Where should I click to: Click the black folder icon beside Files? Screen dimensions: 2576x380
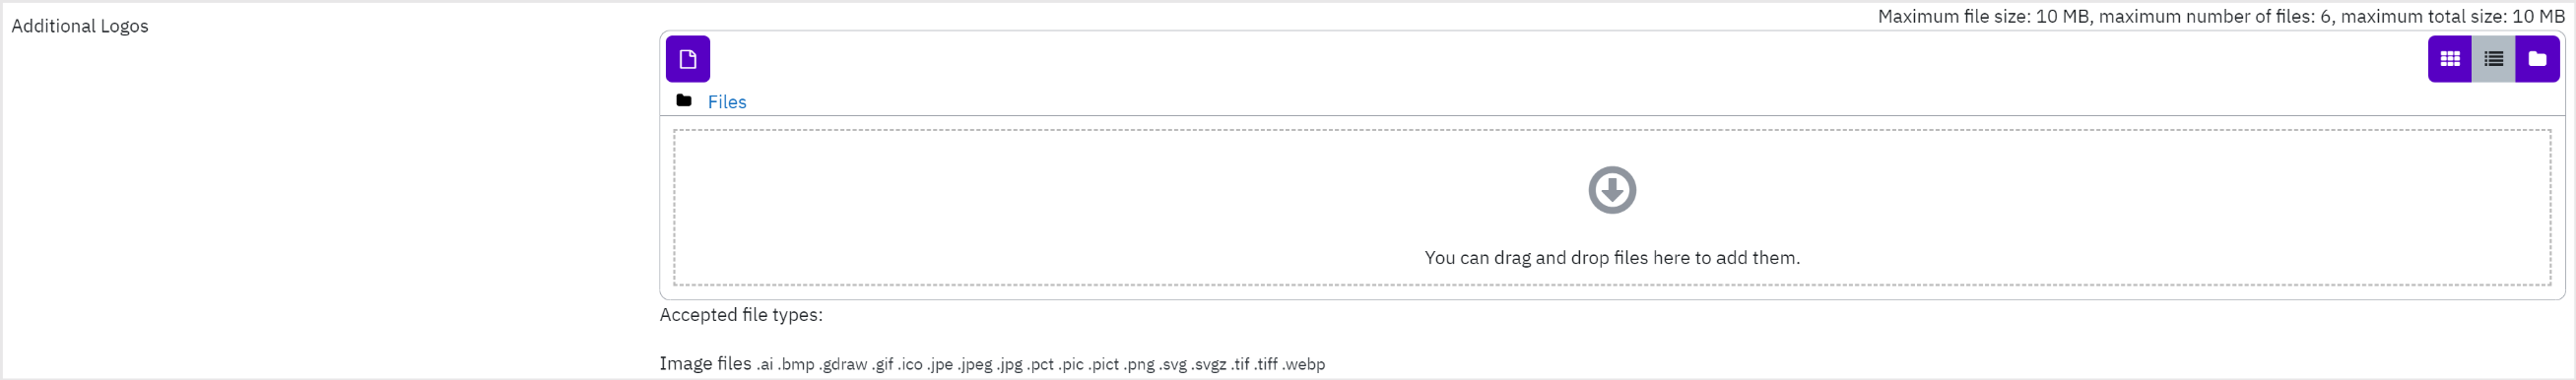684,100
